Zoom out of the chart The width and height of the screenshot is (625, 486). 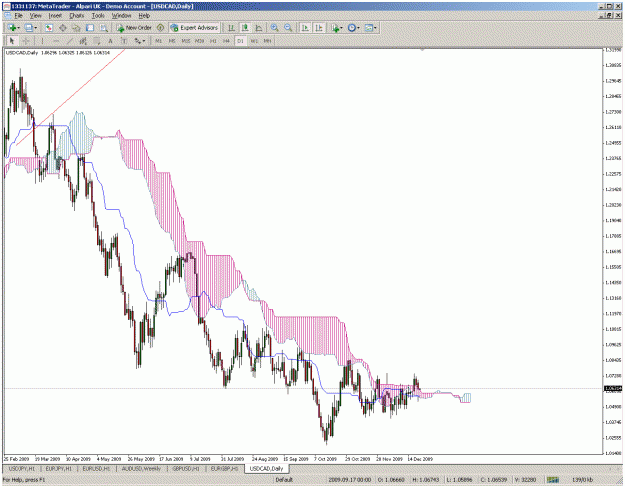click(288, 28)
